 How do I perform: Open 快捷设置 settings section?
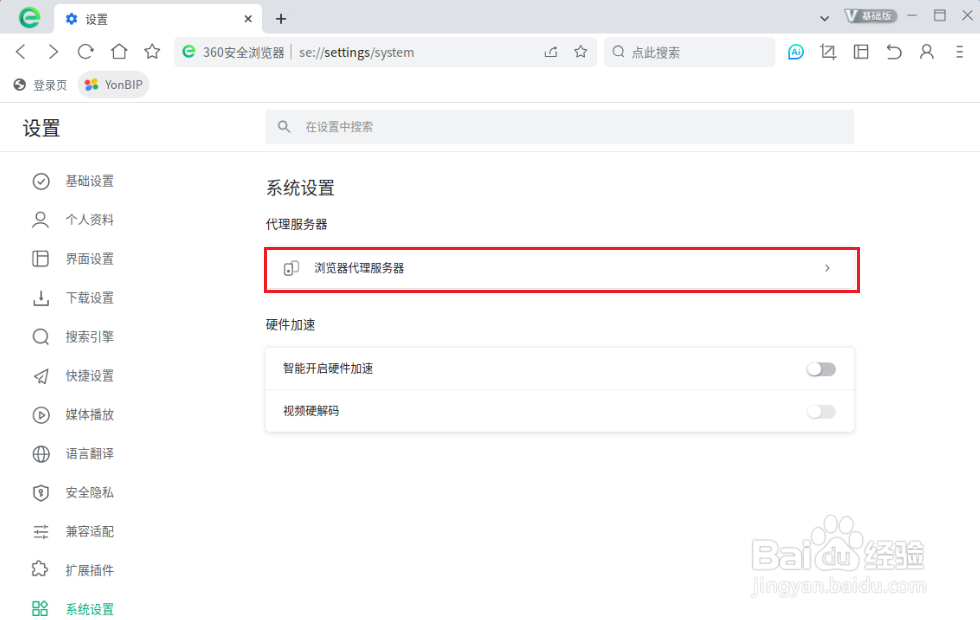[73, 376]
